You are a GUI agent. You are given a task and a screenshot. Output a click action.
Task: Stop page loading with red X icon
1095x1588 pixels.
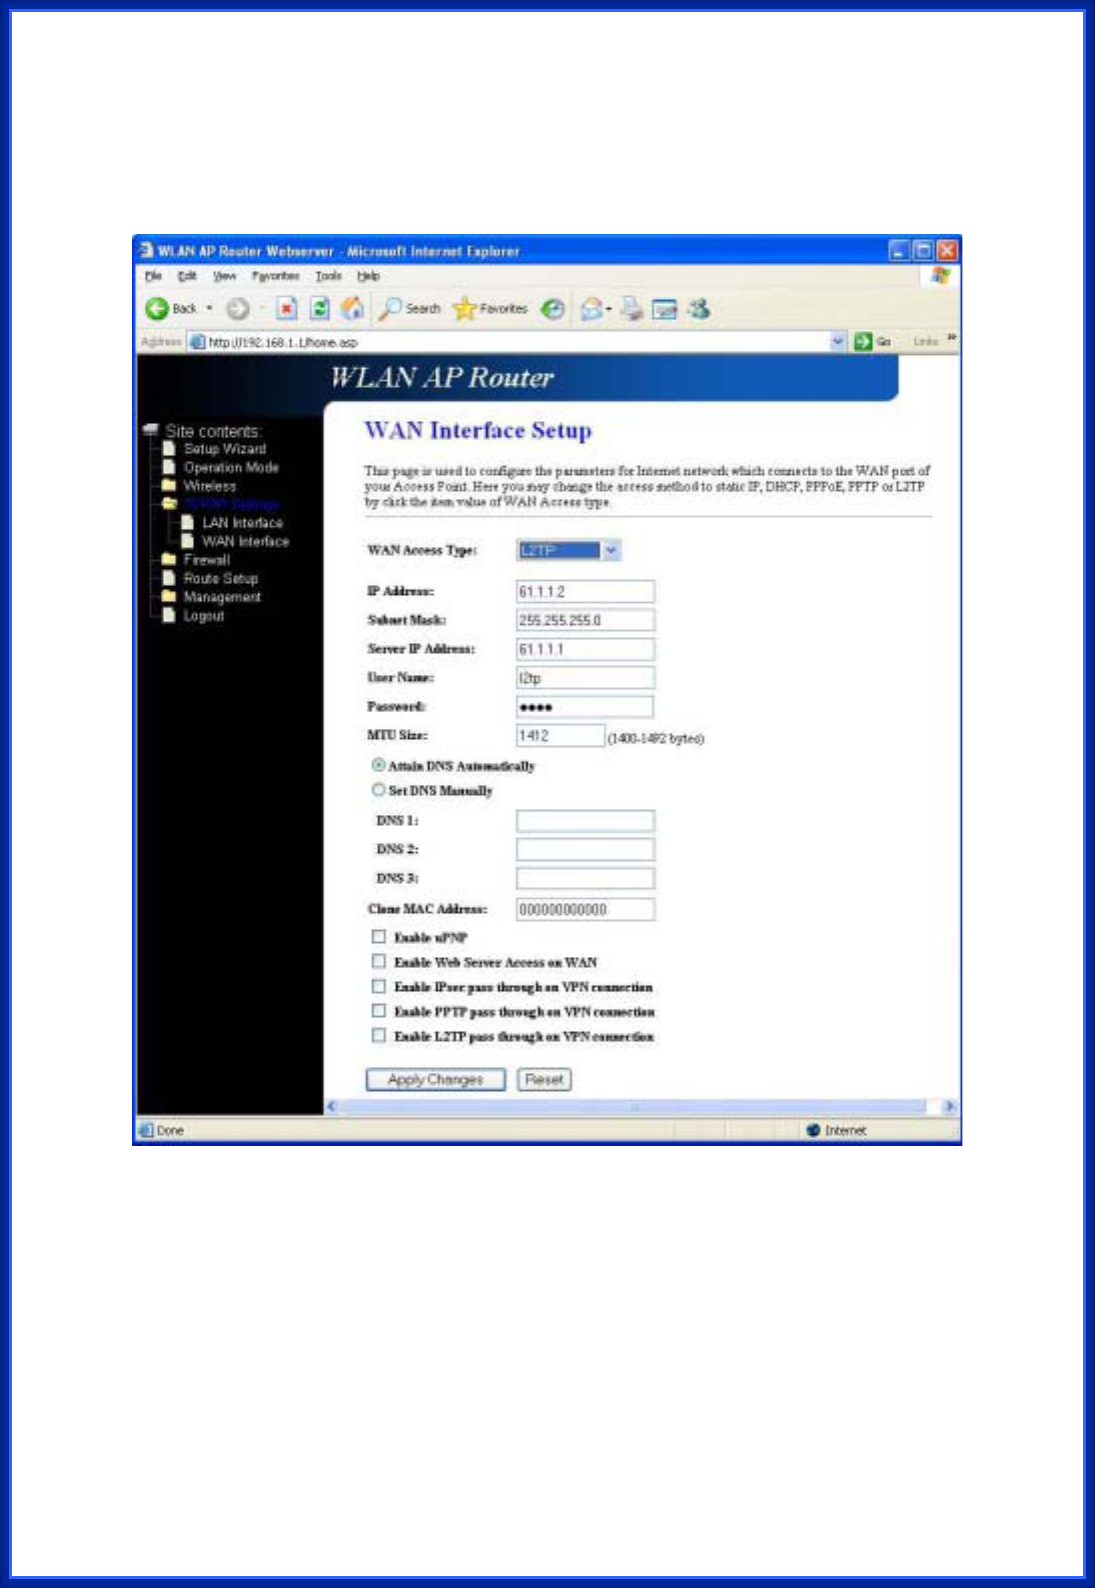[x=286, y=309]
